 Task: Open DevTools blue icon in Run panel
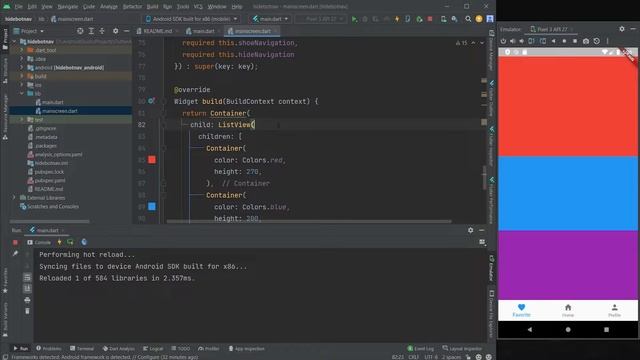(x=84, y=242)
